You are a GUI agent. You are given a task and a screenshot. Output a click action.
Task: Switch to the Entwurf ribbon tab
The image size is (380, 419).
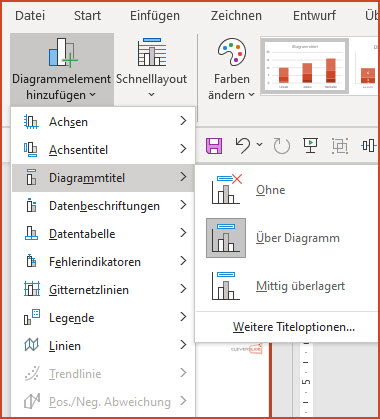pyautogui.click(x=314, y=16)
